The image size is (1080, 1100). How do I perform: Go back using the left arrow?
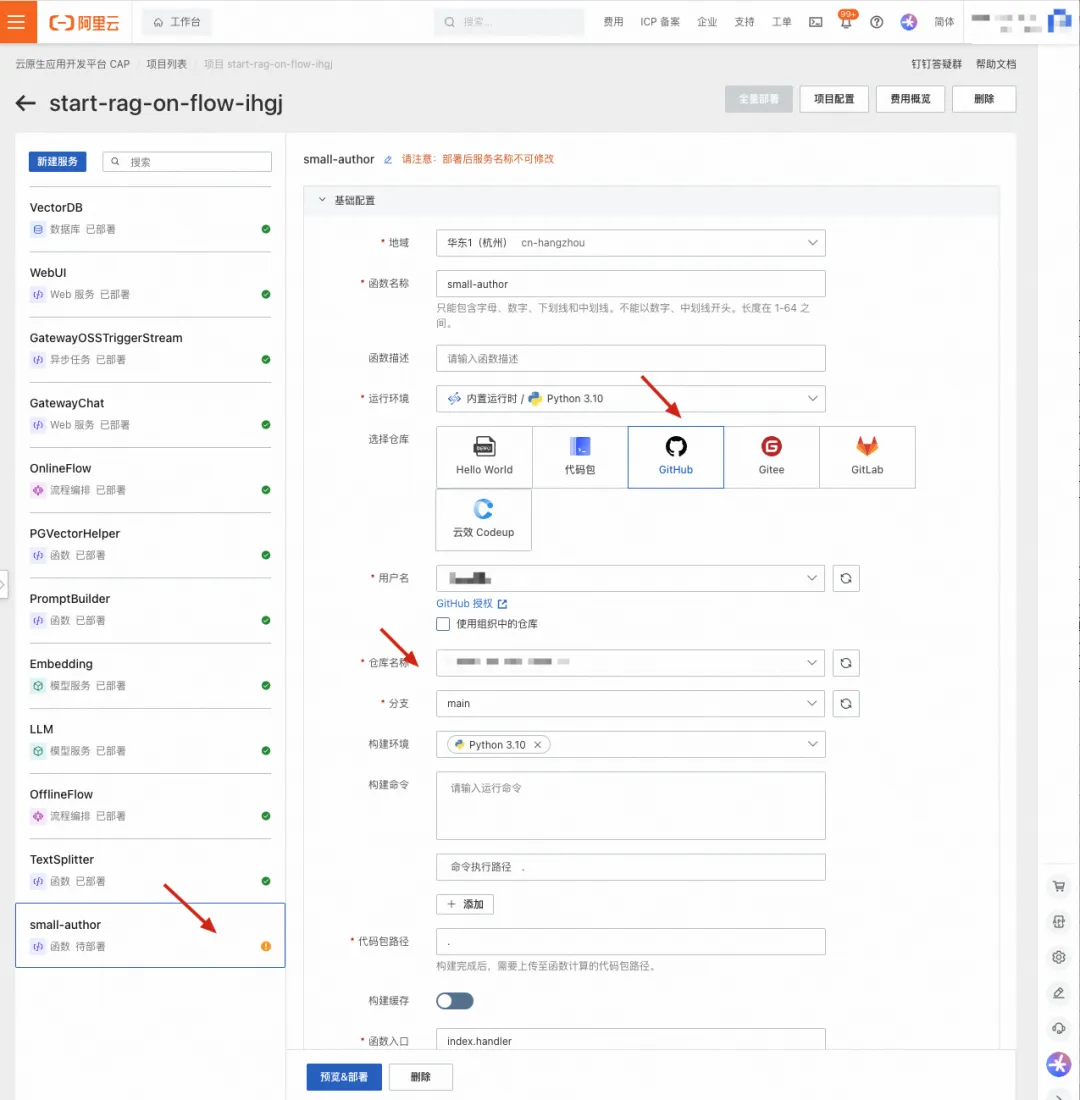tap(26, 103)
